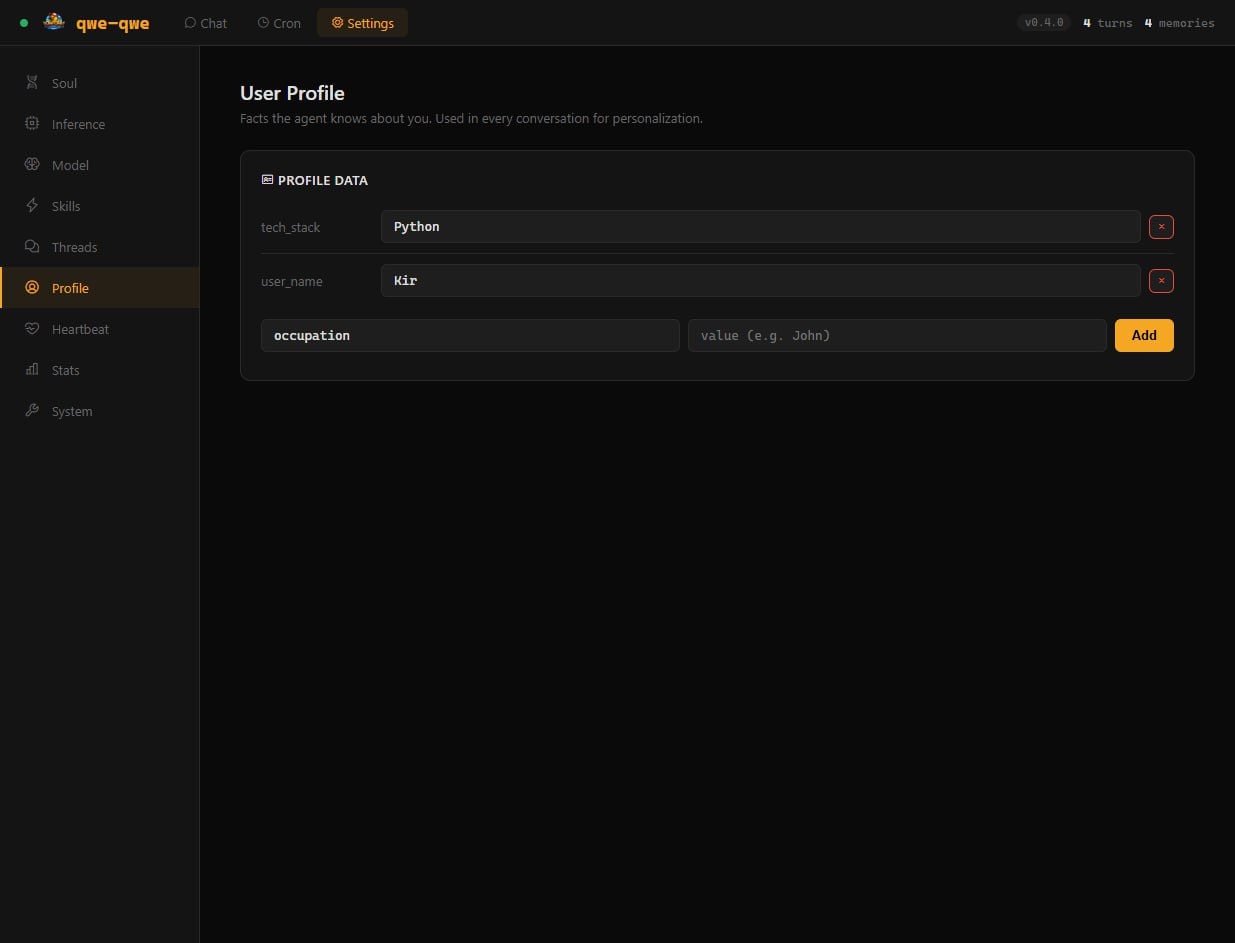1235x943 pixels.
Task: Click the v0.4.0 version badge
Action: coord(1044,22)
